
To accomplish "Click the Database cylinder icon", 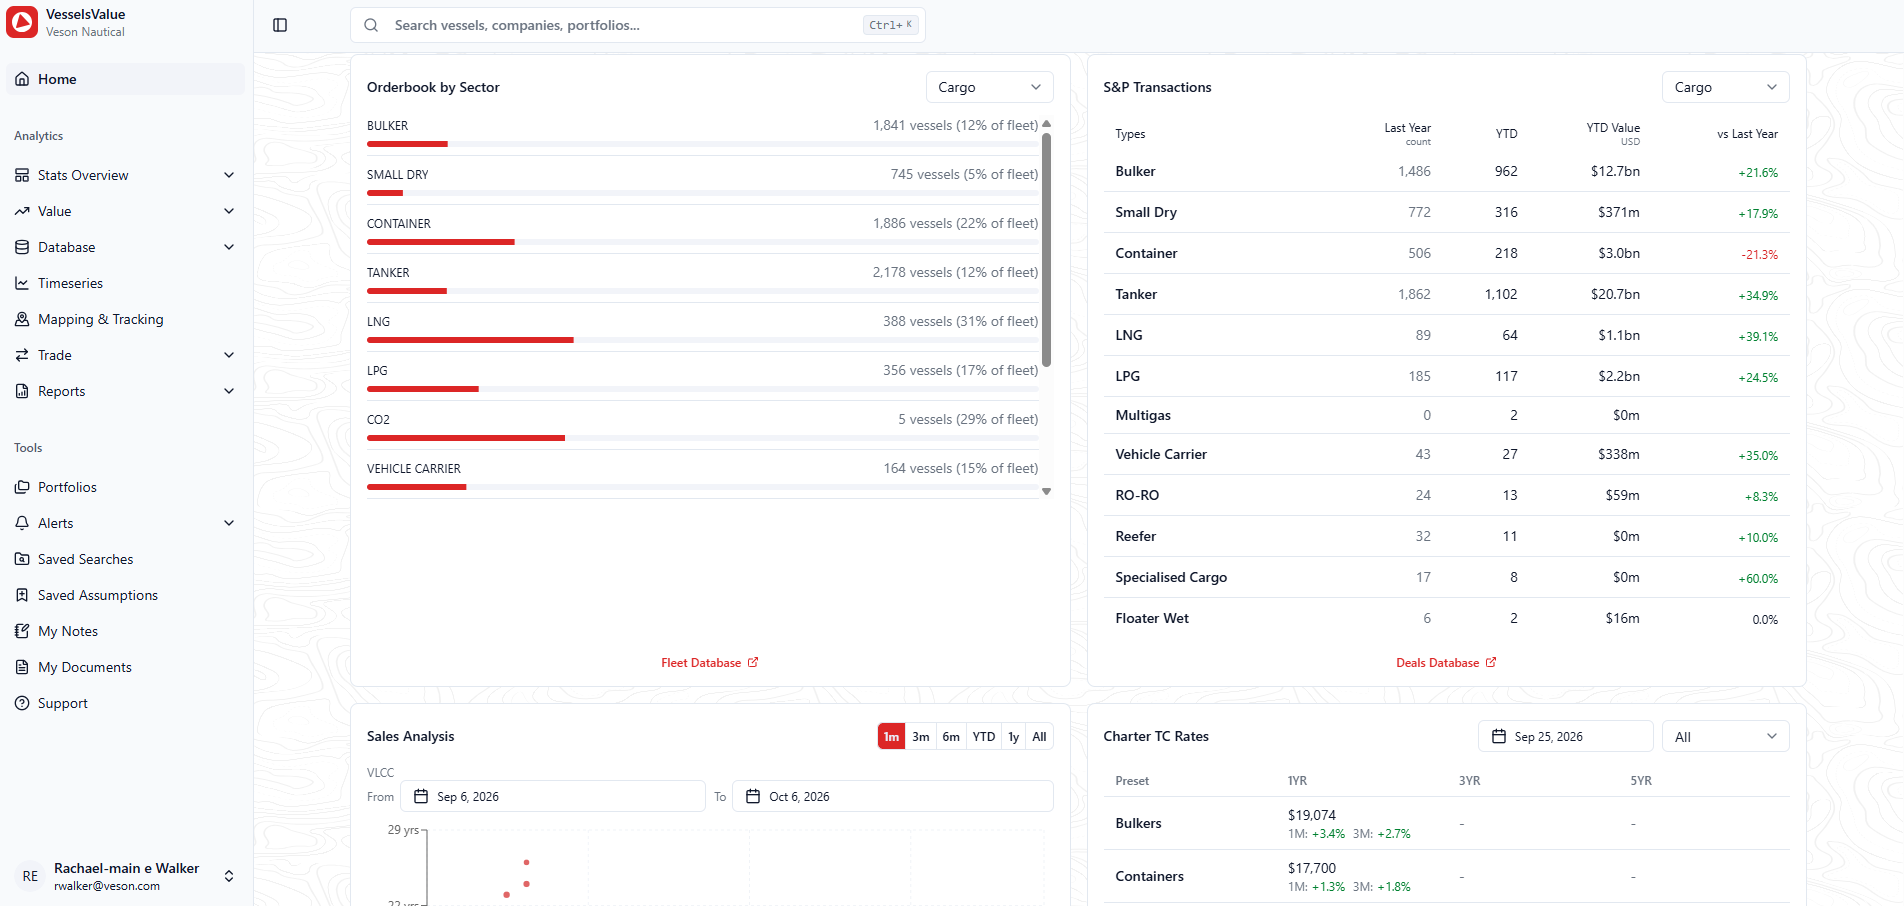I will tap(22, 247).
